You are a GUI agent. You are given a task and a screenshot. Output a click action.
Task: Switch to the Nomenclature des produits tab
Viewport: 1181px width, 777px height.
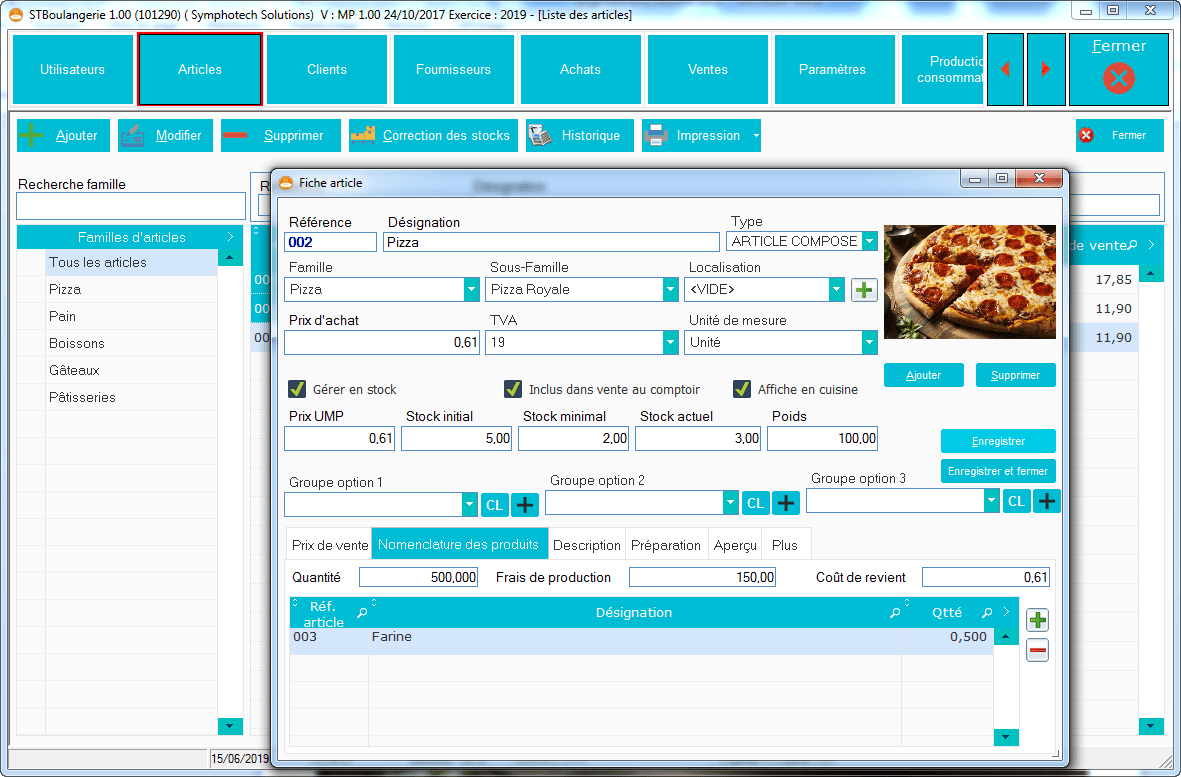[x=459, y=544]
